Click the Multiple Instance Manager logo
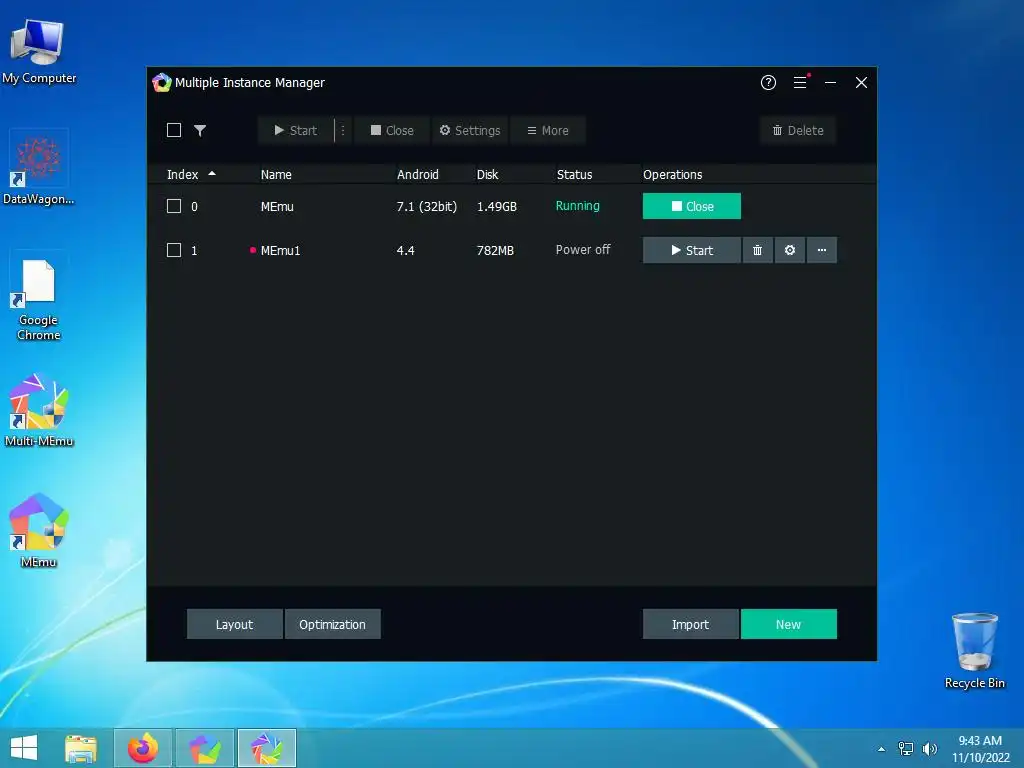1024x768 pixels. coord(161,83)
